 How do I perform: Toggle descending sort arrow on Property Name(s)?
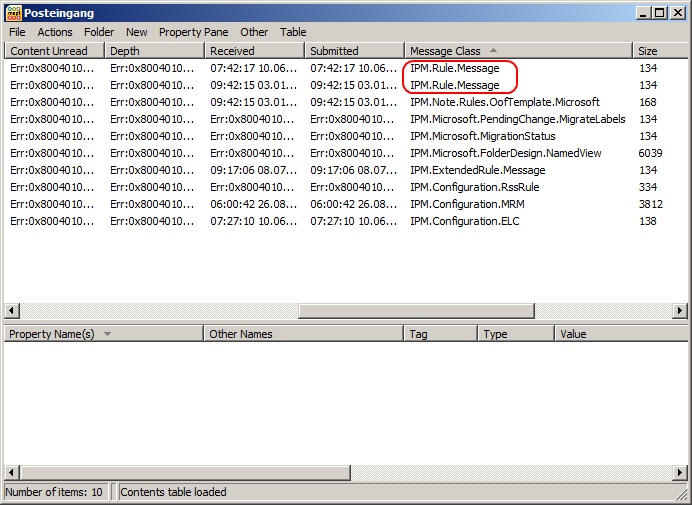click(107, 334)
